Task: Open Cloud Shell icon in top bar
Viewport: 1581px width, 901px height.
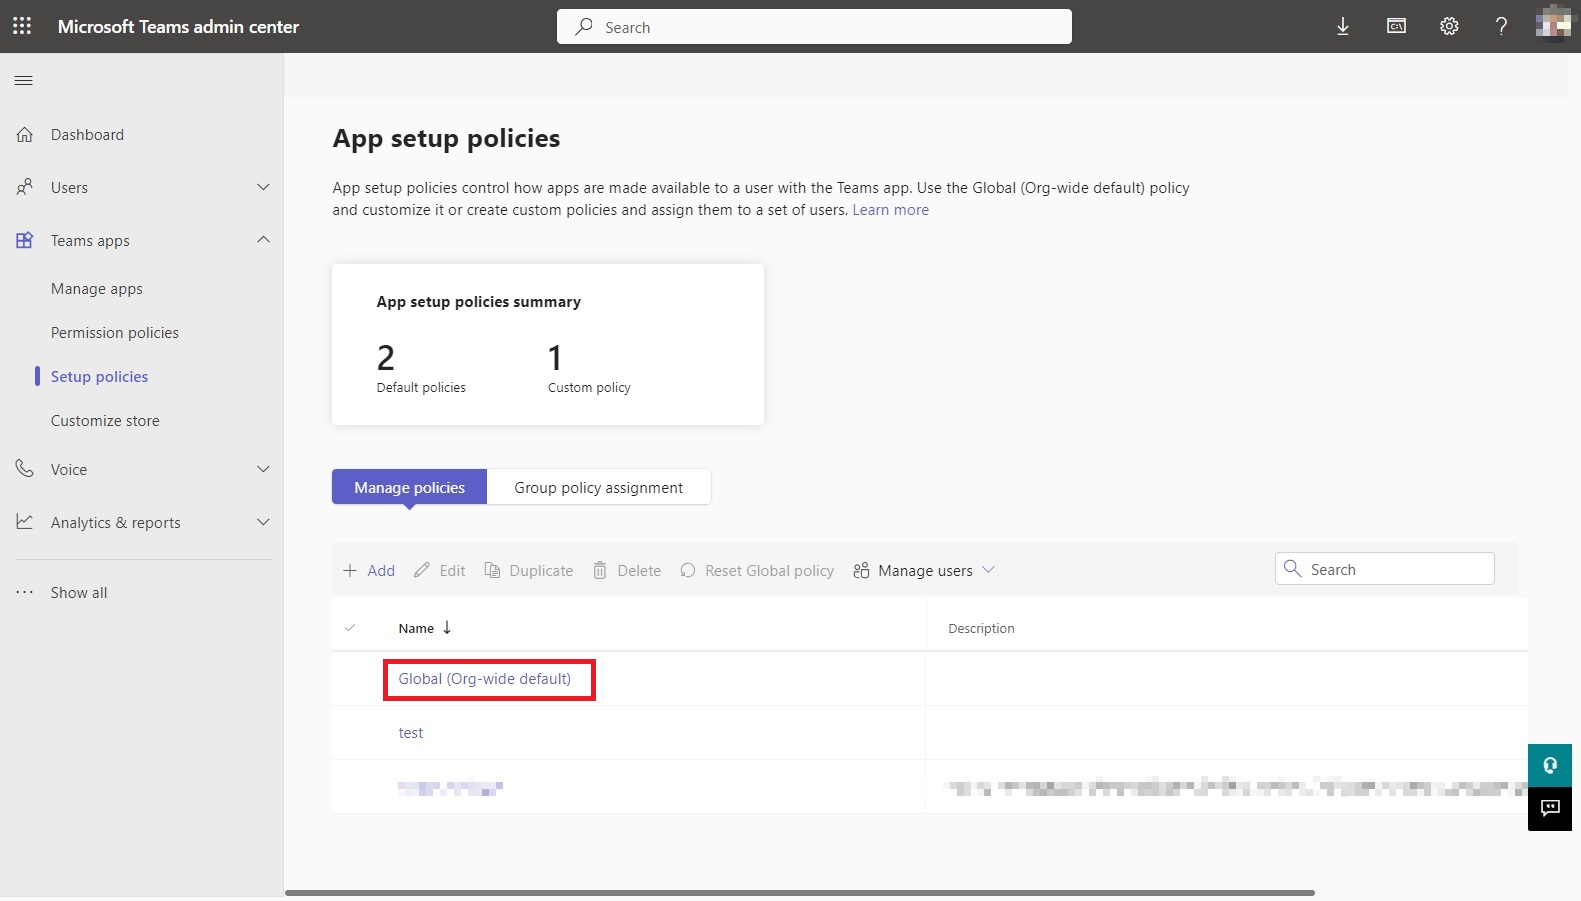Action: 1396,27
